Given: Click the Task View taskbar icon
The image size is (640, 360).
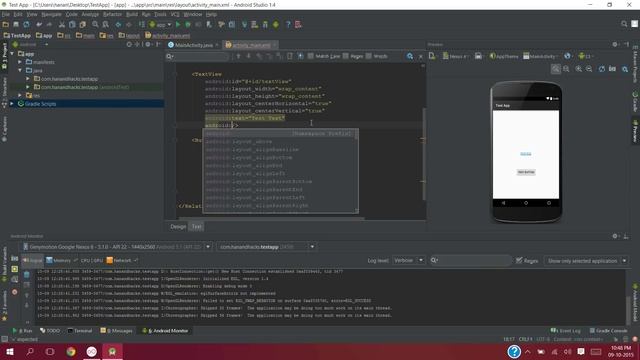Looking at the screenshot, I should (x=50, y=351).
